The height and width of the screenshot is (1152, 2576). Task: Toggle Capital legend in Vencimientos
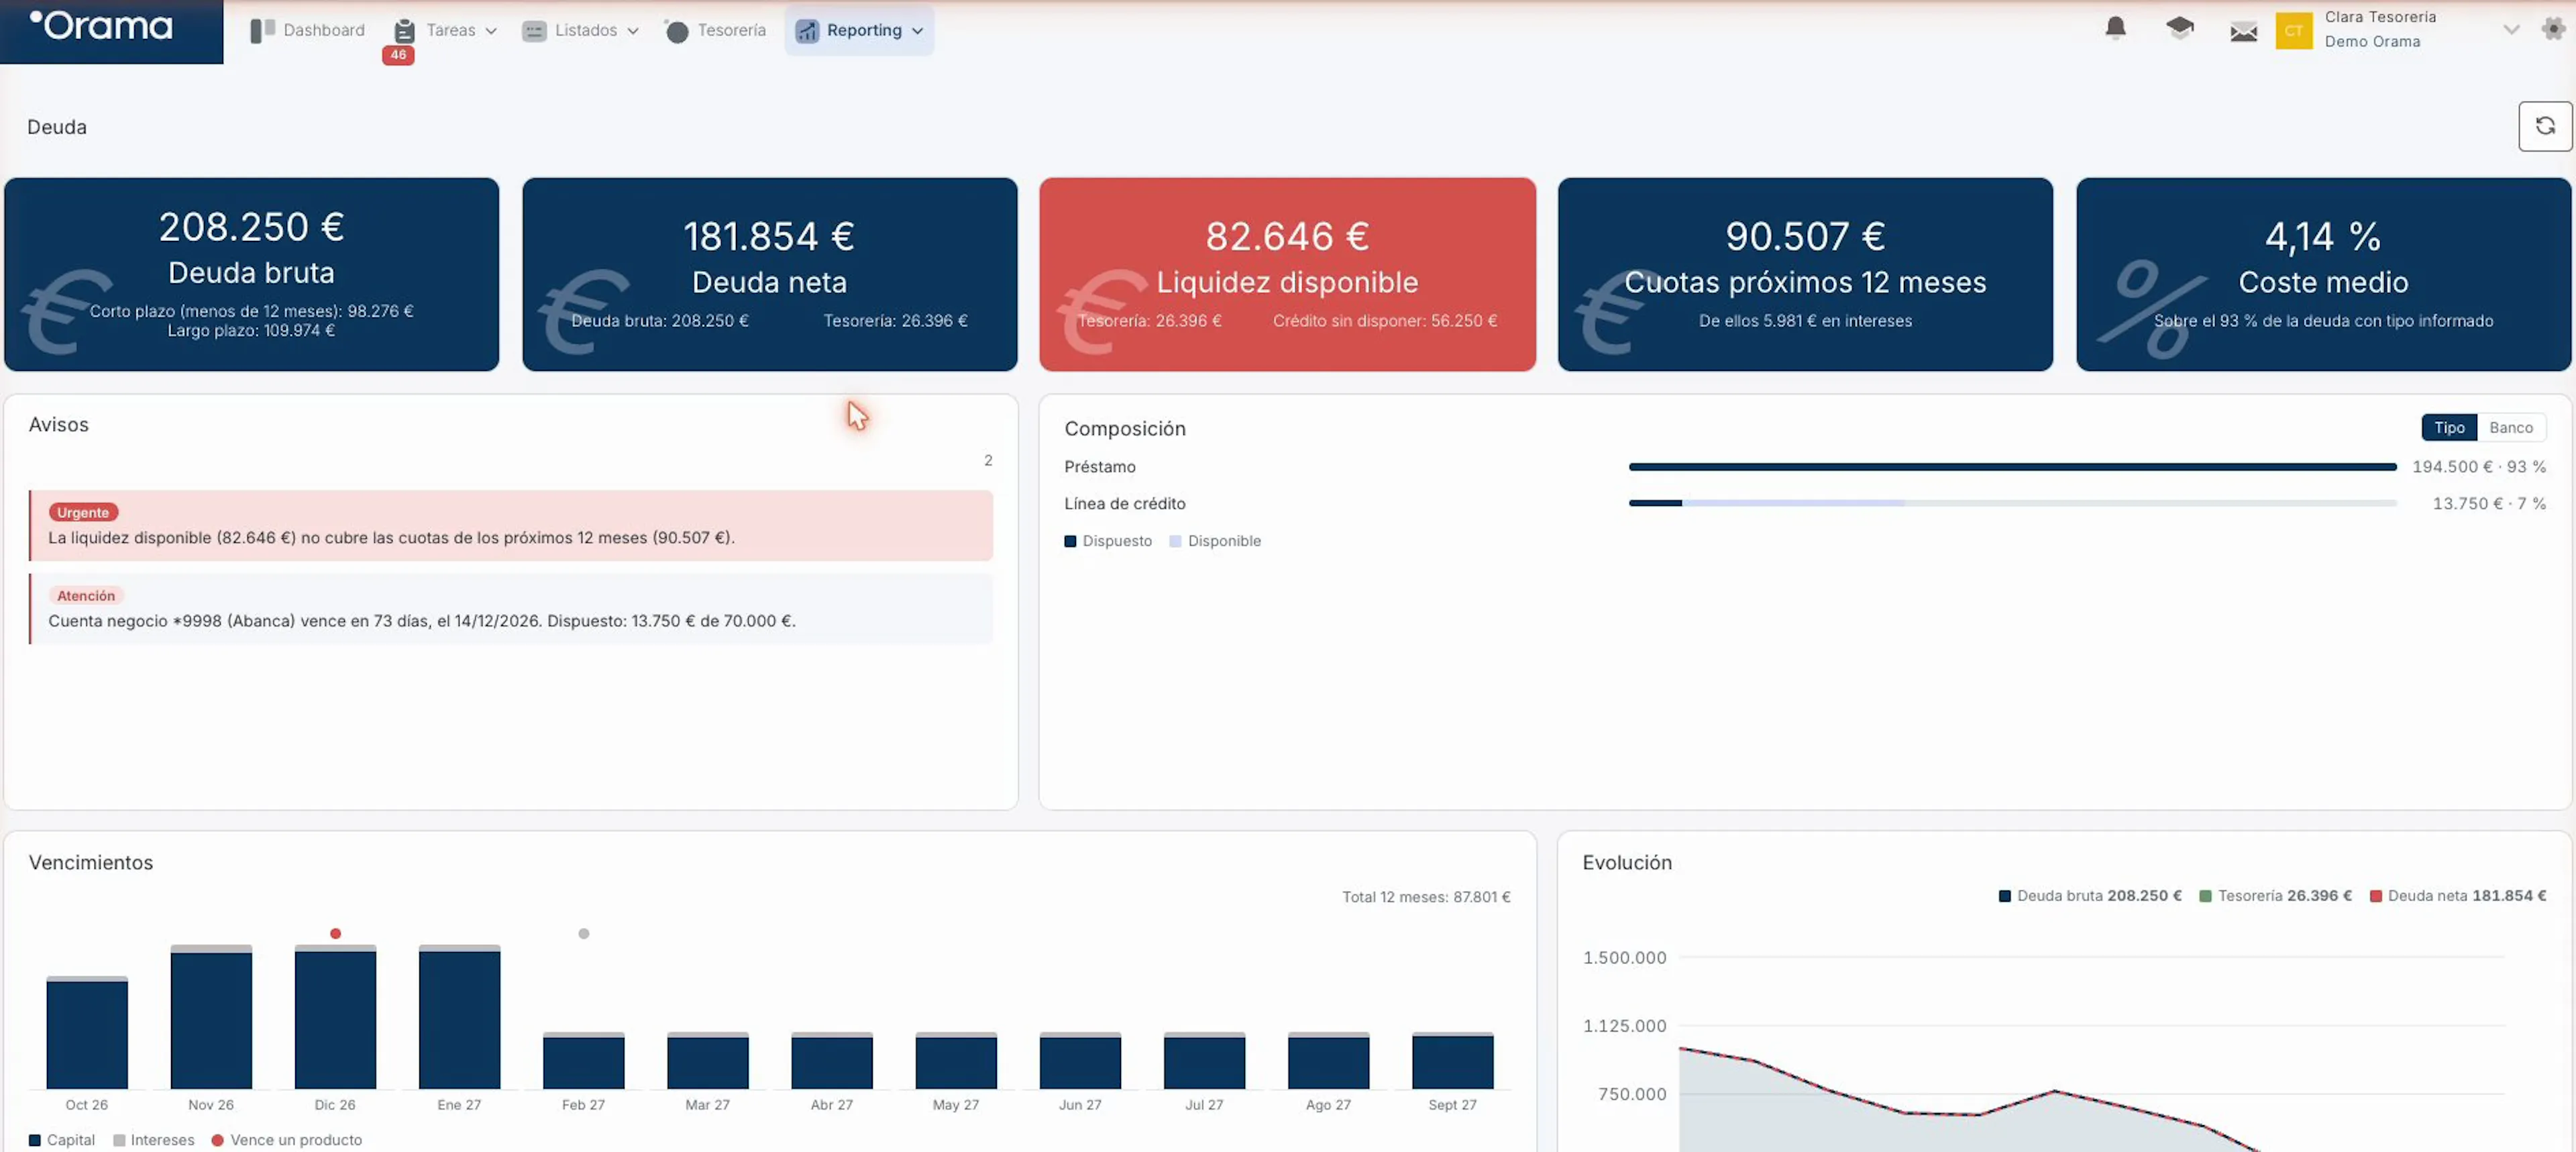tap(61, 1140)
